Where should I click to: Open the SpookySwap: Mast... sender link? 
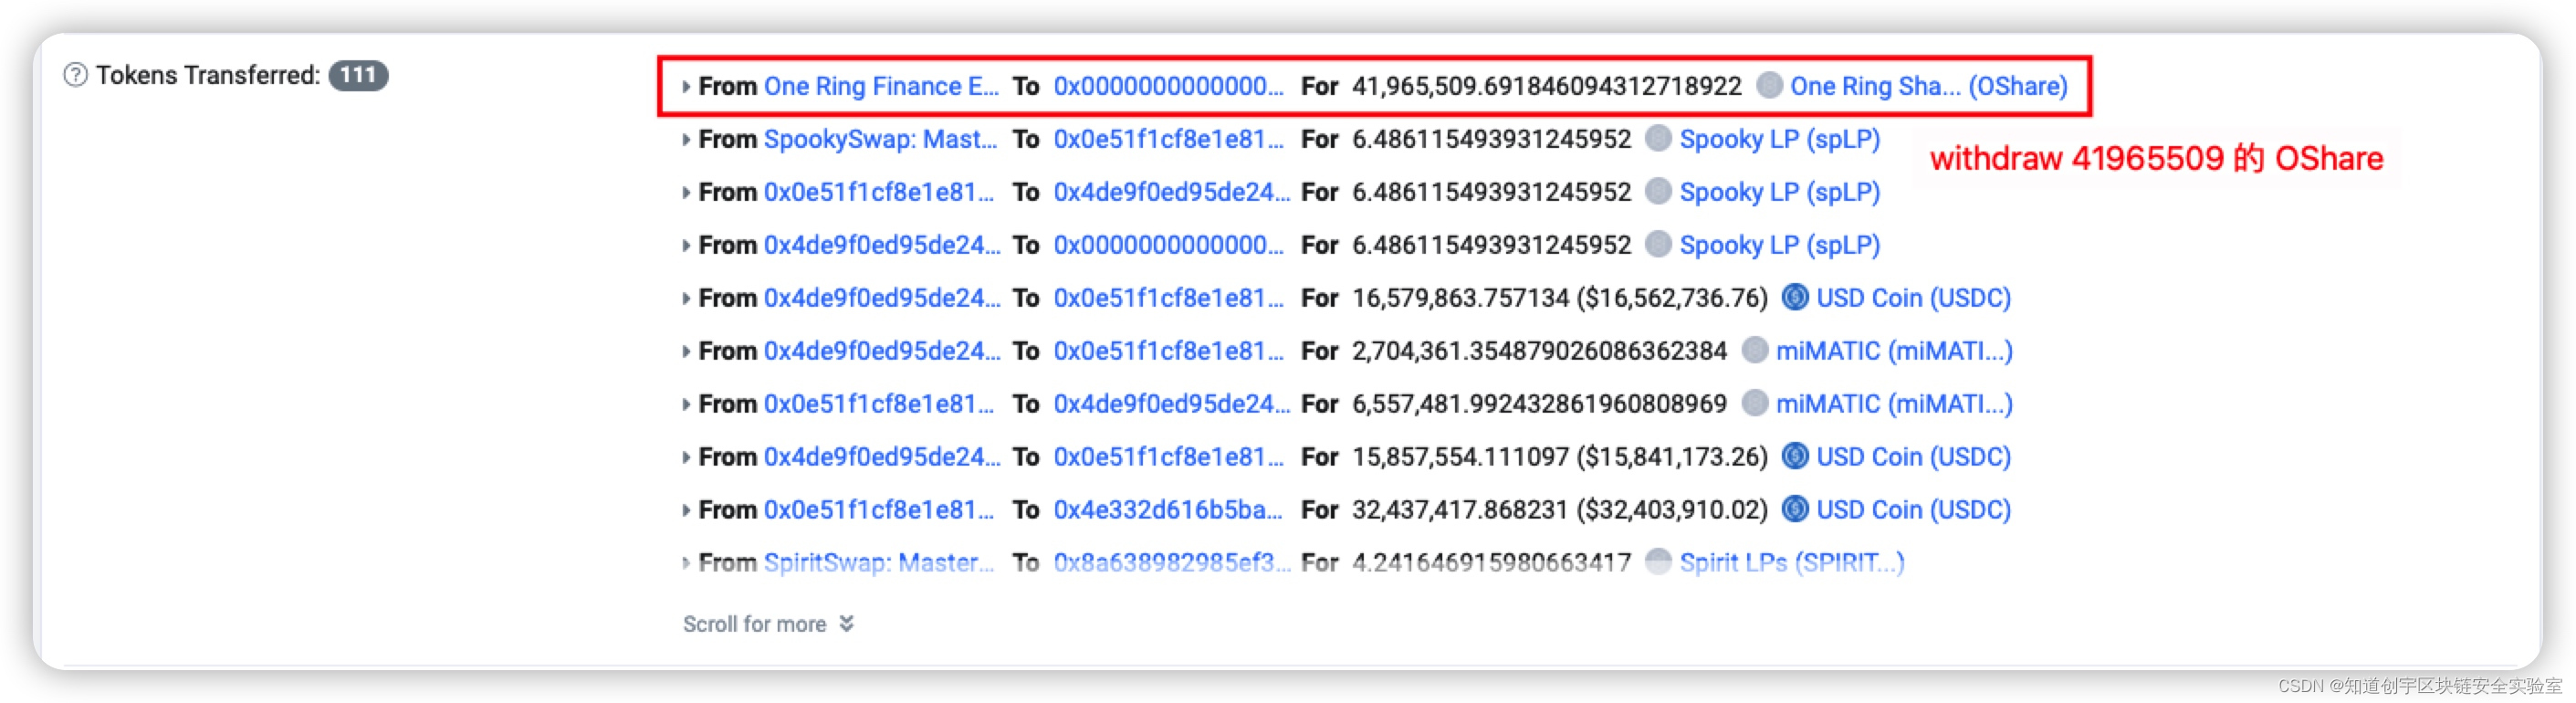click(880, 139)
